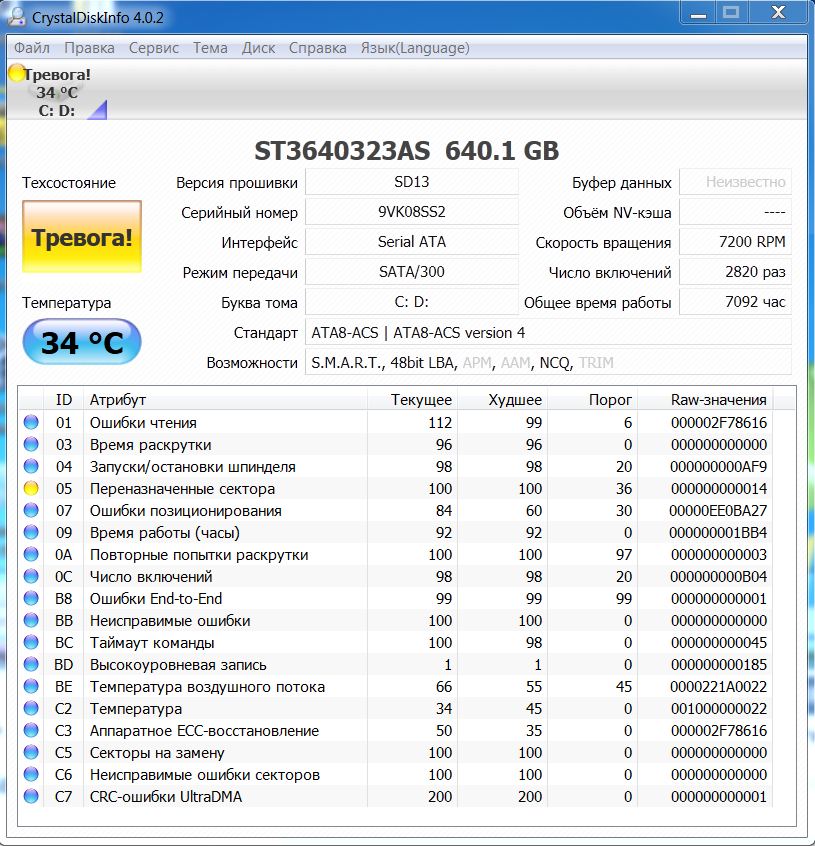Select the Высокоуровневая запись attribute text
The image size is (815, 846).
(x=178, y=665)
